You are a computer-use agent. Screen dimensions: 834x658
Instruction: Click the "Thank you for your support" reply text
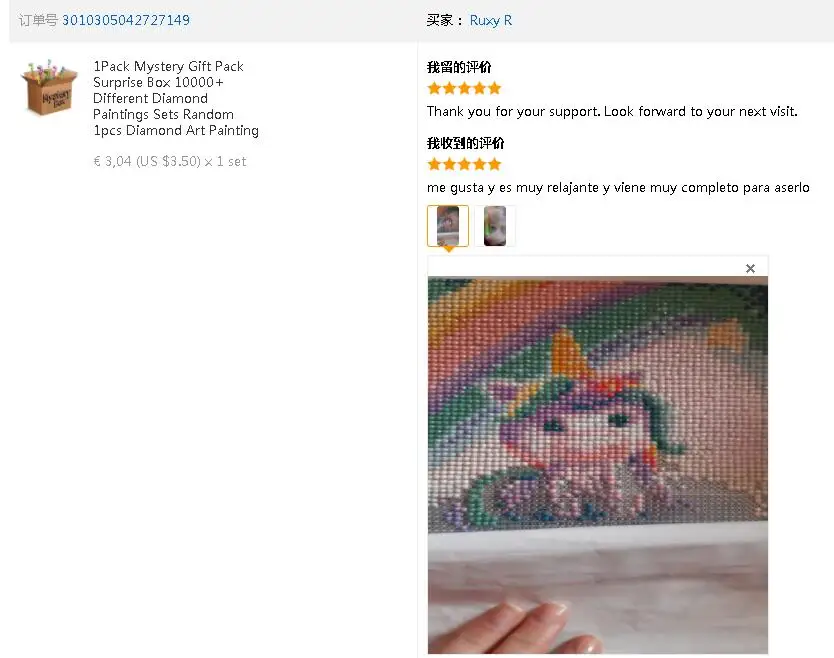pyautogui.click(x=612, y=111)
